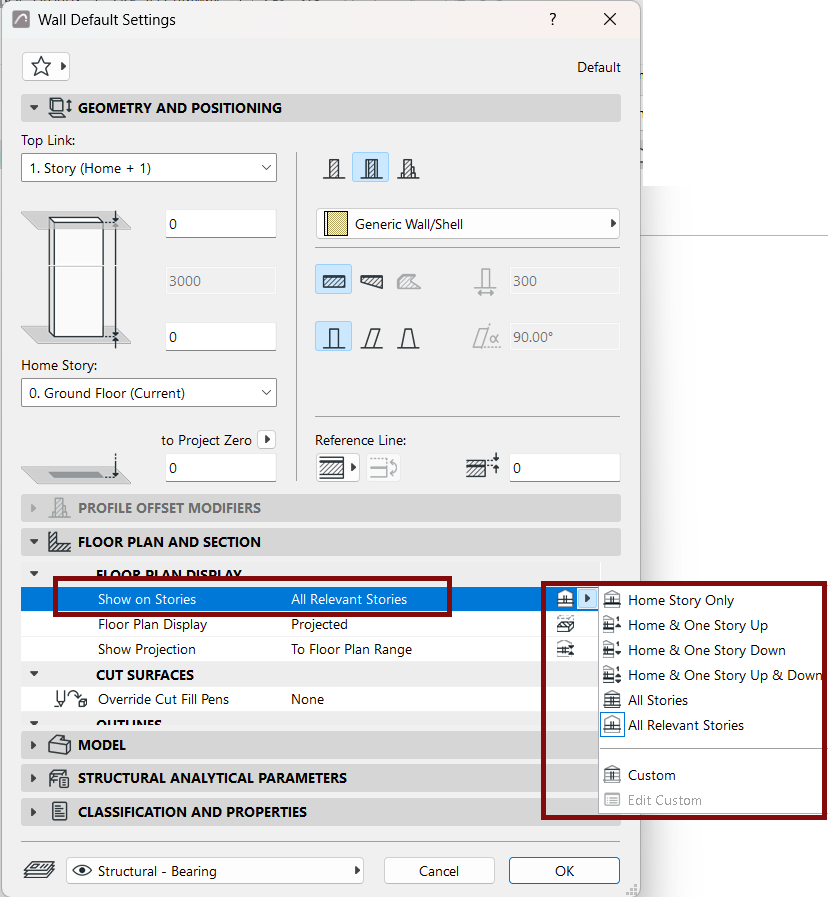Click the help question mark button
Image resolution: width=828 pixels, height=897 pixels.
[553, 19]
